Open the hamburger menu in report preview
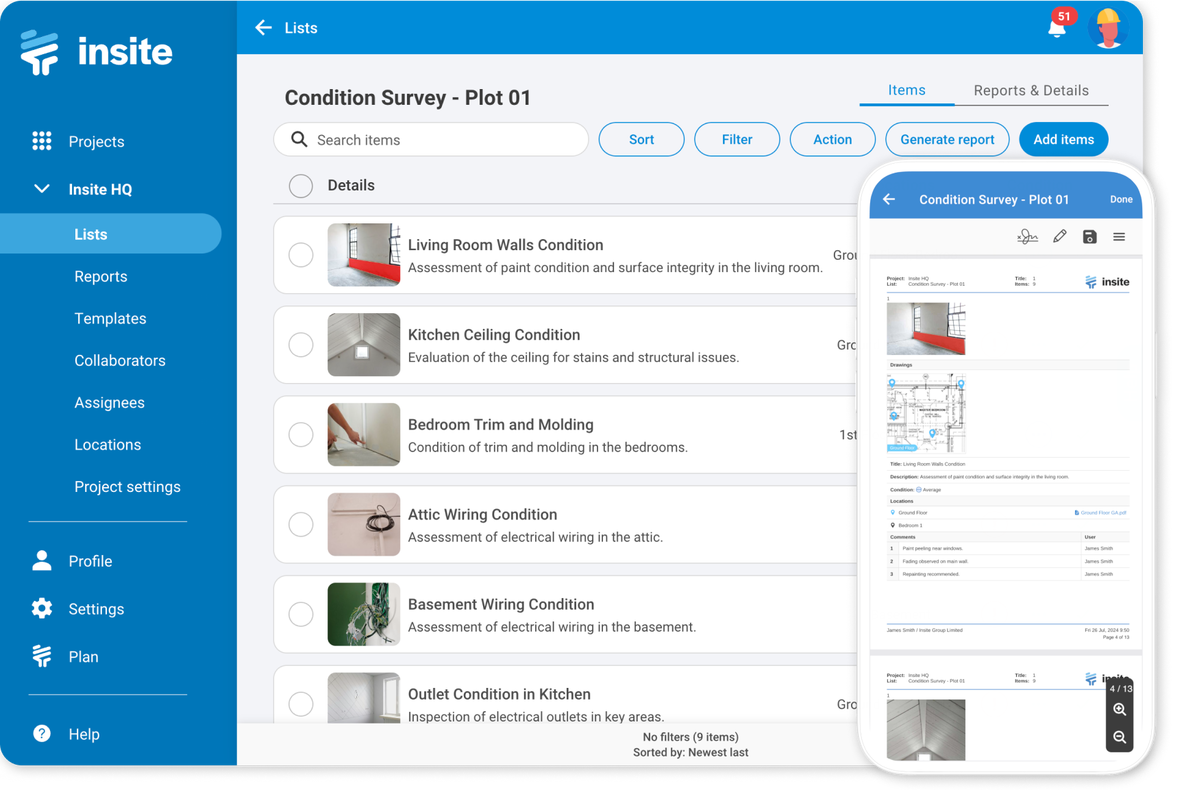The image size is (1184, 790). coord(1119,237)
